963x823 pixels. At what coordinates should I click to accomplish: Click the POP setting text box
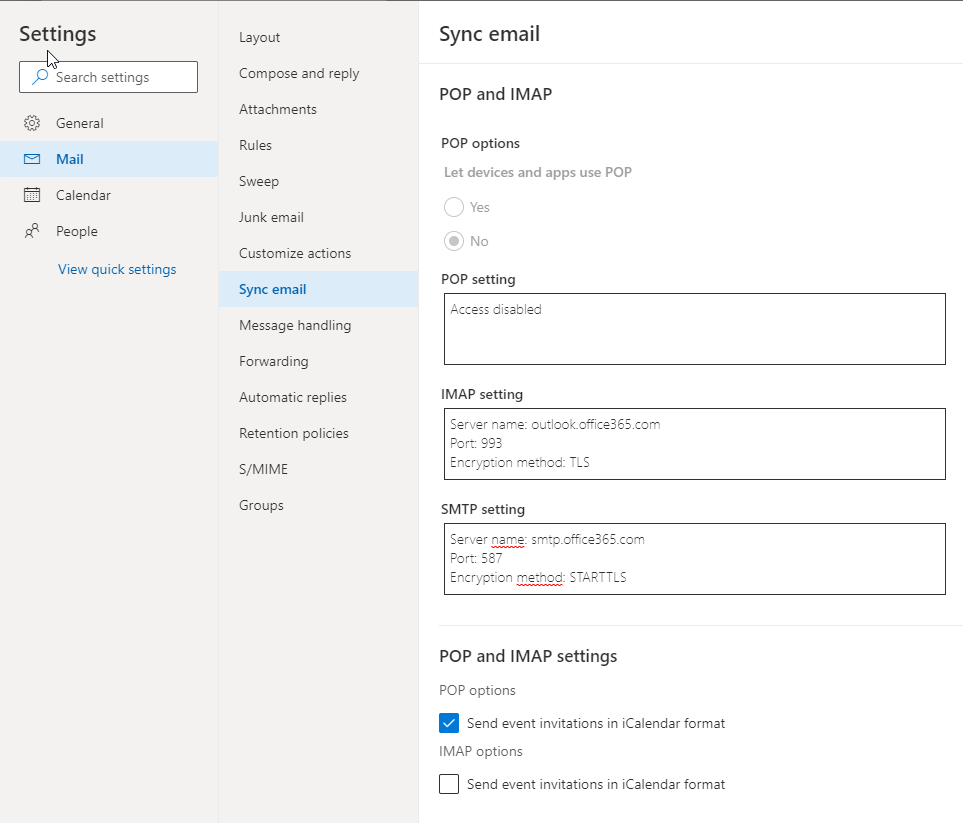pos(695,329)
